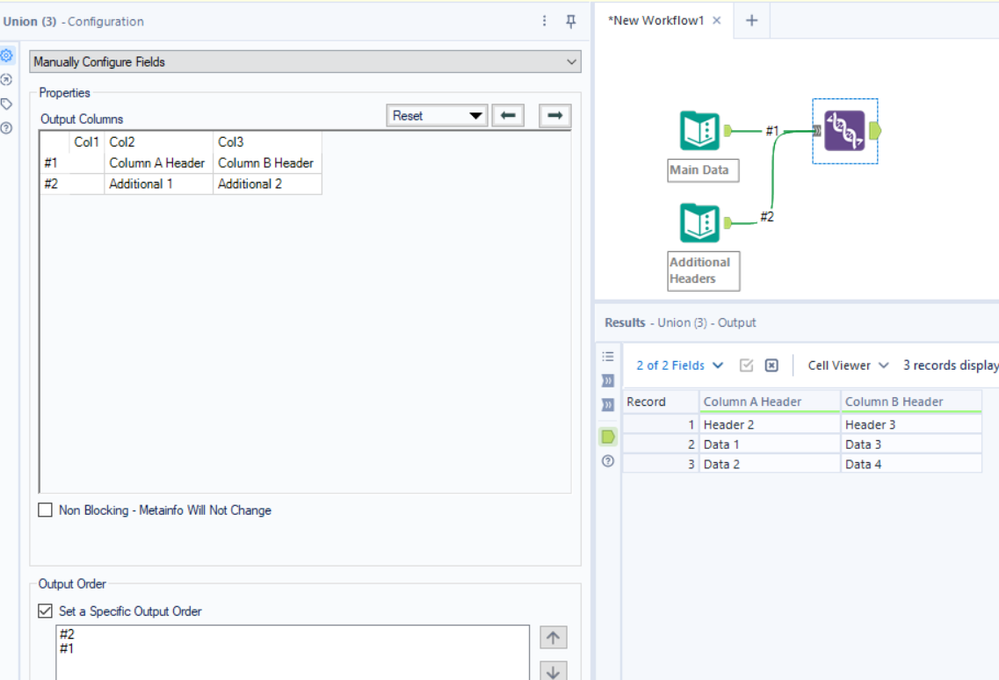Click the Union tool output anchor
999x680 pixels.
click(x=875, y=131)
